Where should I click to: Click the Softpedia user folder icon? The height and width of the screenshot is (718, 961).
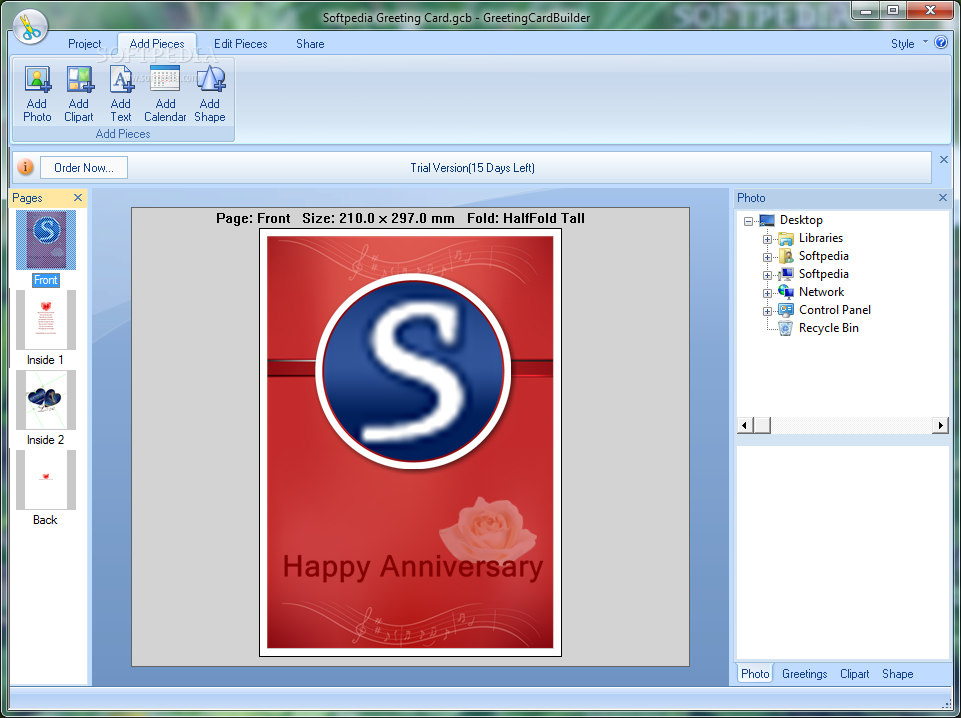coord(786,255)
